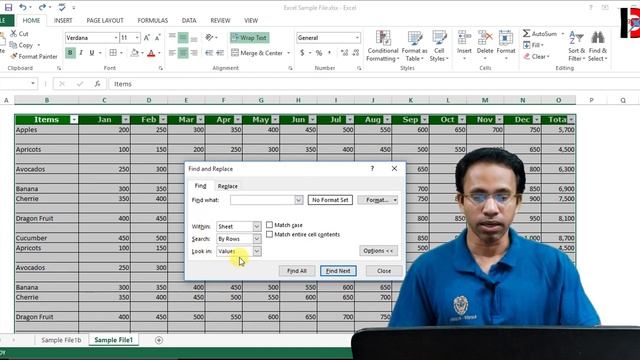Toggle Bold formatting

click(70, 53)
